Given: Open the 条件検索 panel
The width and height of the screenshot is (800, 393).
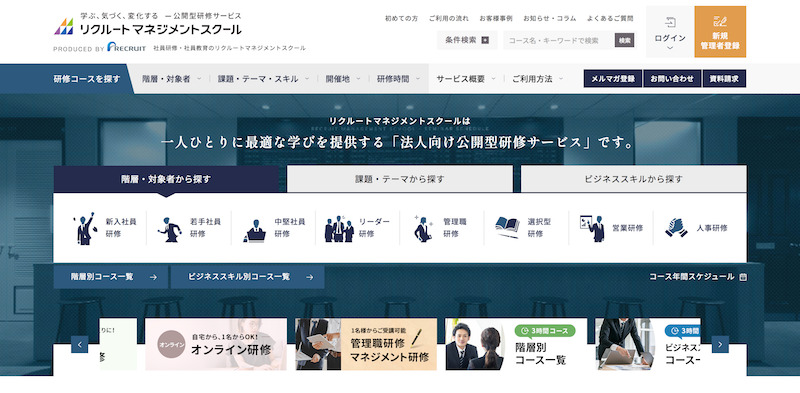Looking at the screenshot, I should 467,40.
